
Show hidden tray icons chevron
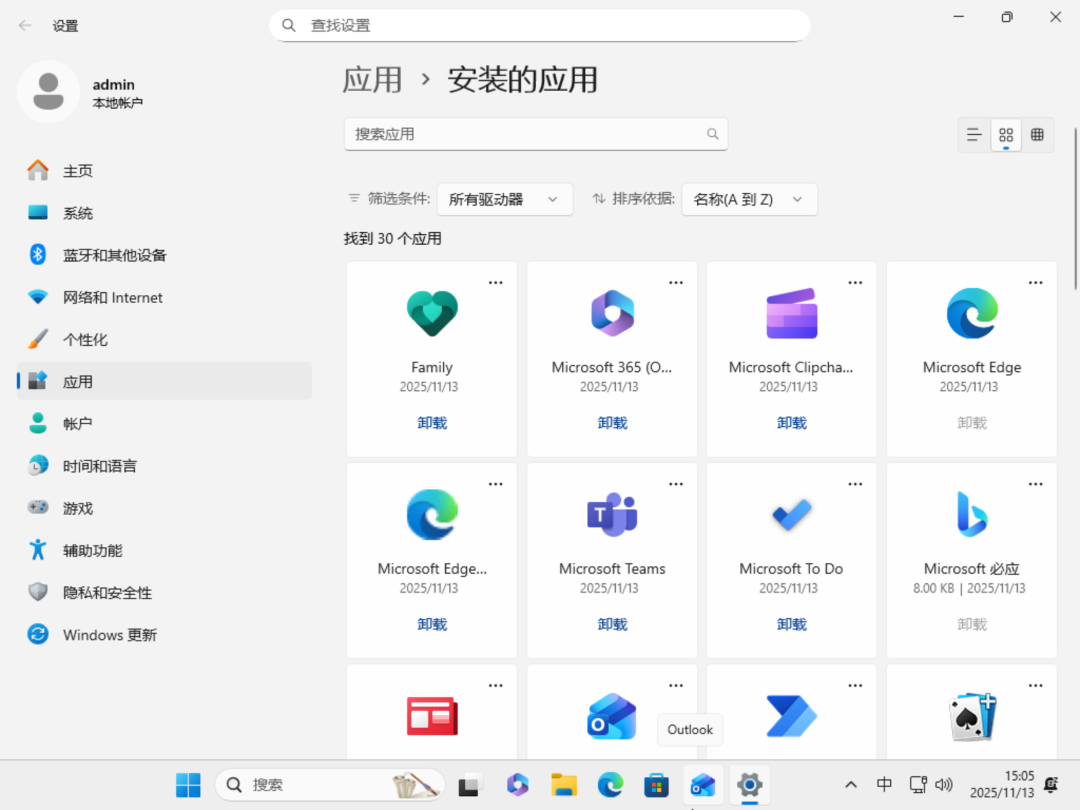(x=851, y=785)
